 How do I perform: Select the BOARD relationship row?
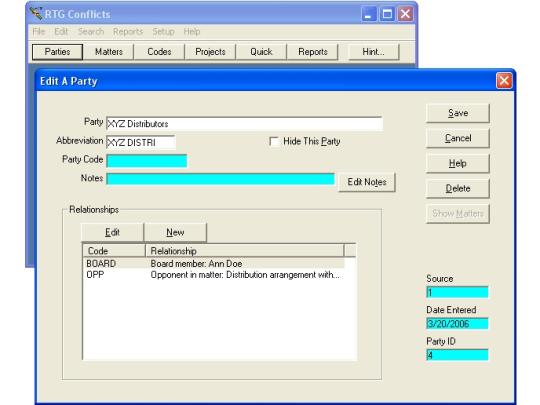[x=214, y=263]
